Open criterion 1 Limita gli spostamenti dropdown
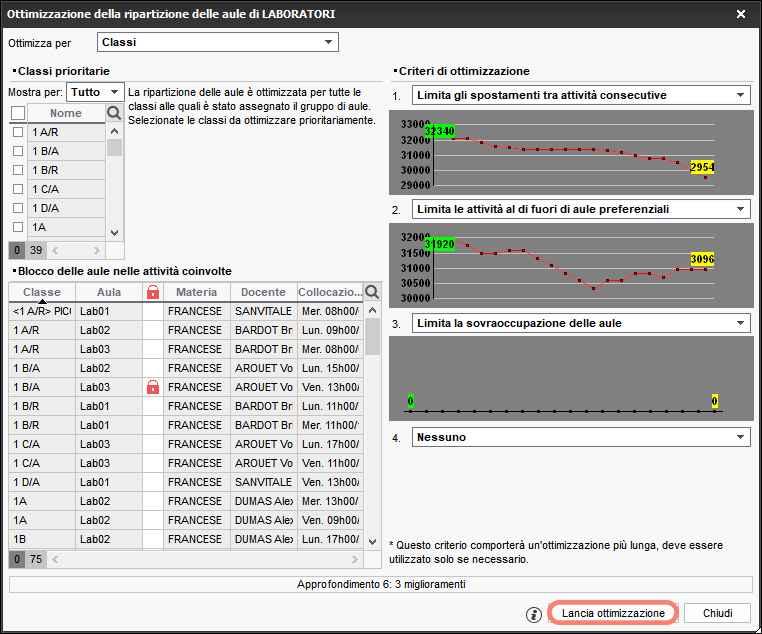762x634 pixels. point(581,95)
